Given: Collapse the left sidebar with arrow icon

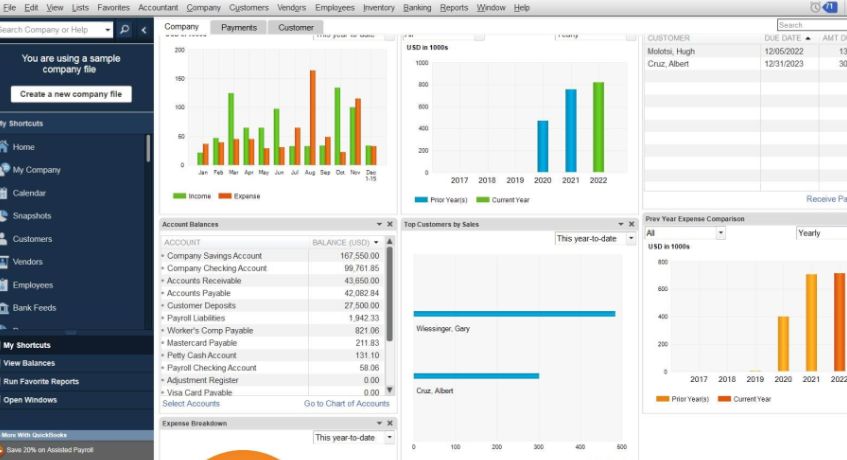Looking at the screenshot, I should point(144,30).
